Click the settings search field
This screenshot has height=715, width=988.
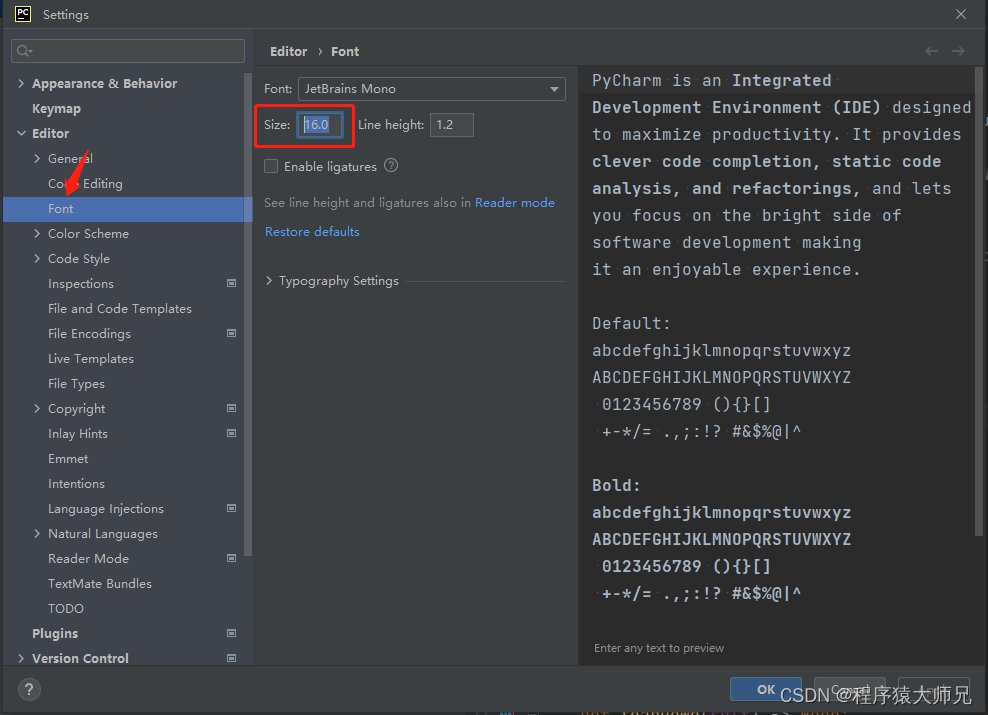click(128, 51)
